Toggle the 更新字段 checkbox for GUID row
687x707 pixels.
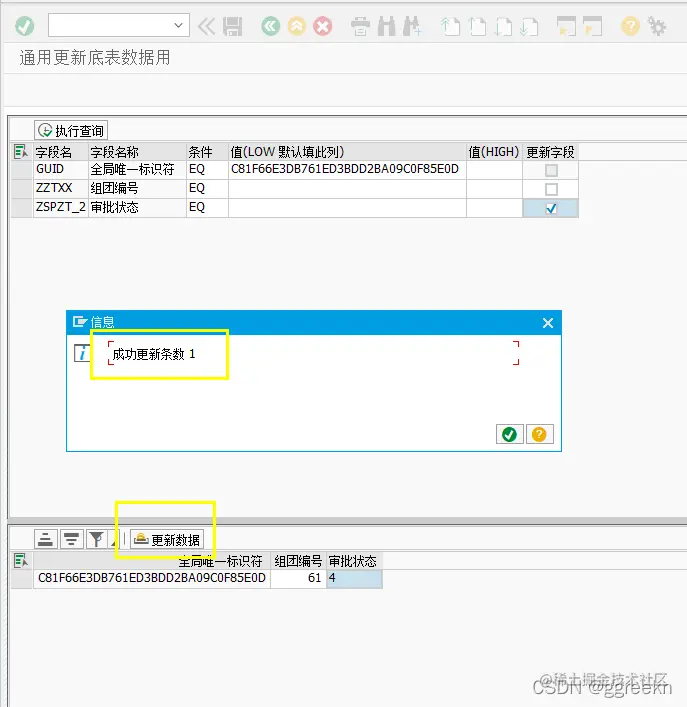point(551,170)
